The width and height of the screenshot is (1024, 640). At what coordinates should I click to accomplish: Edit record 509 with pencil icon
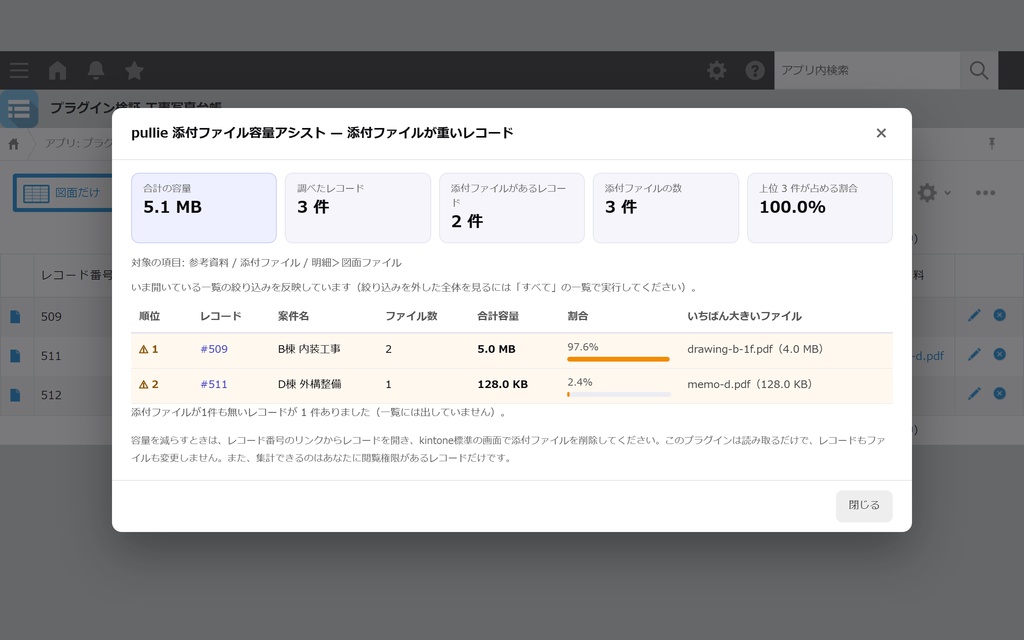click(x=974, y=315)
